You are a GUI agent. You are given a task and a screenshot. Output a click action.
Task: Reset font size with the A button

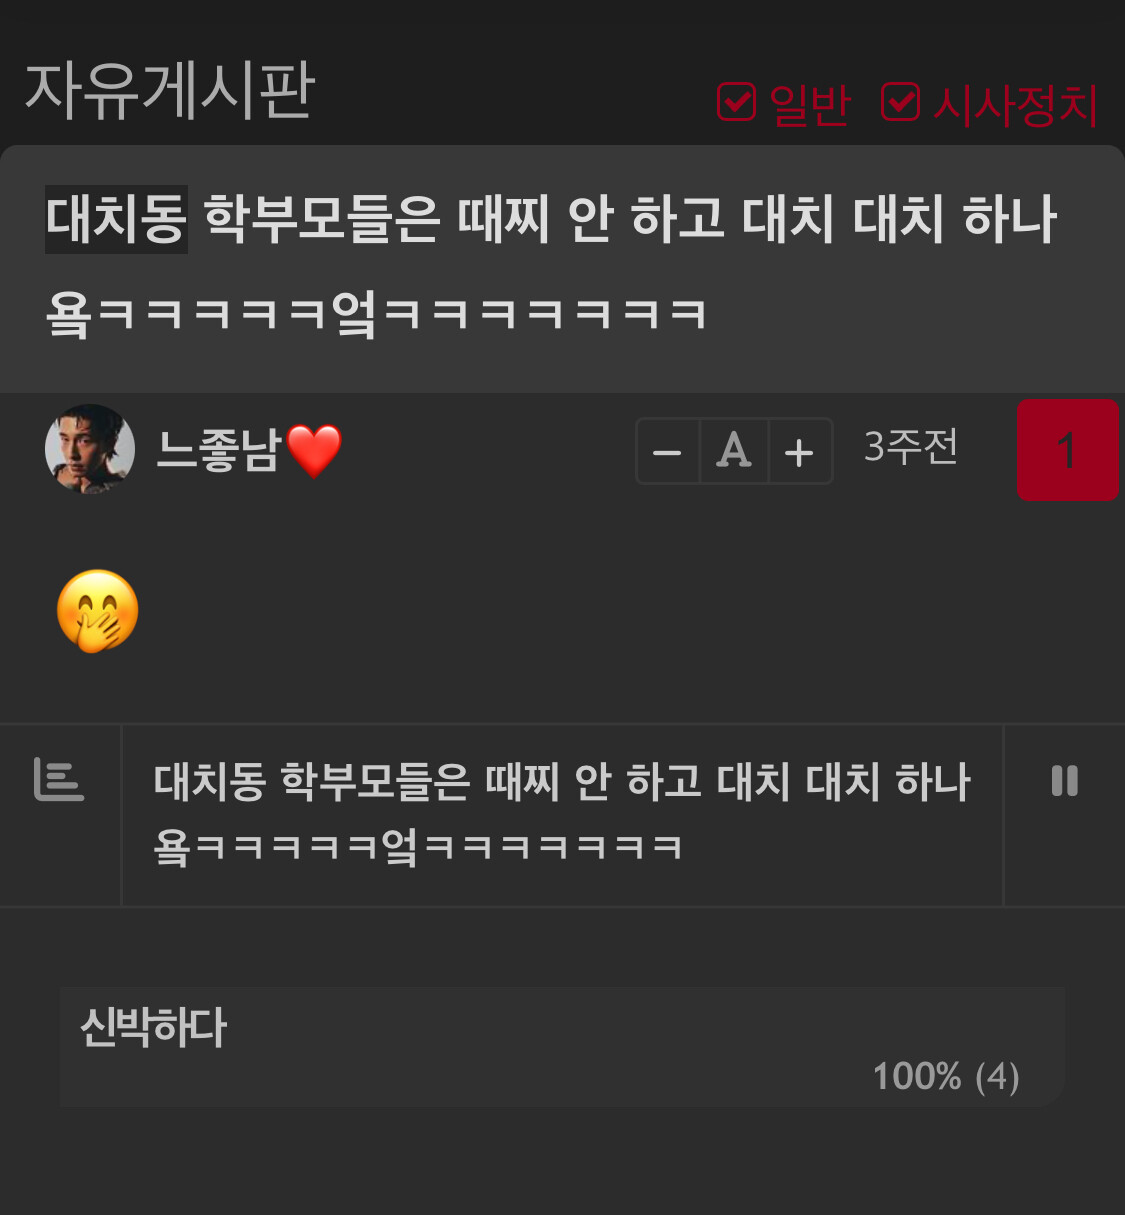734,452
